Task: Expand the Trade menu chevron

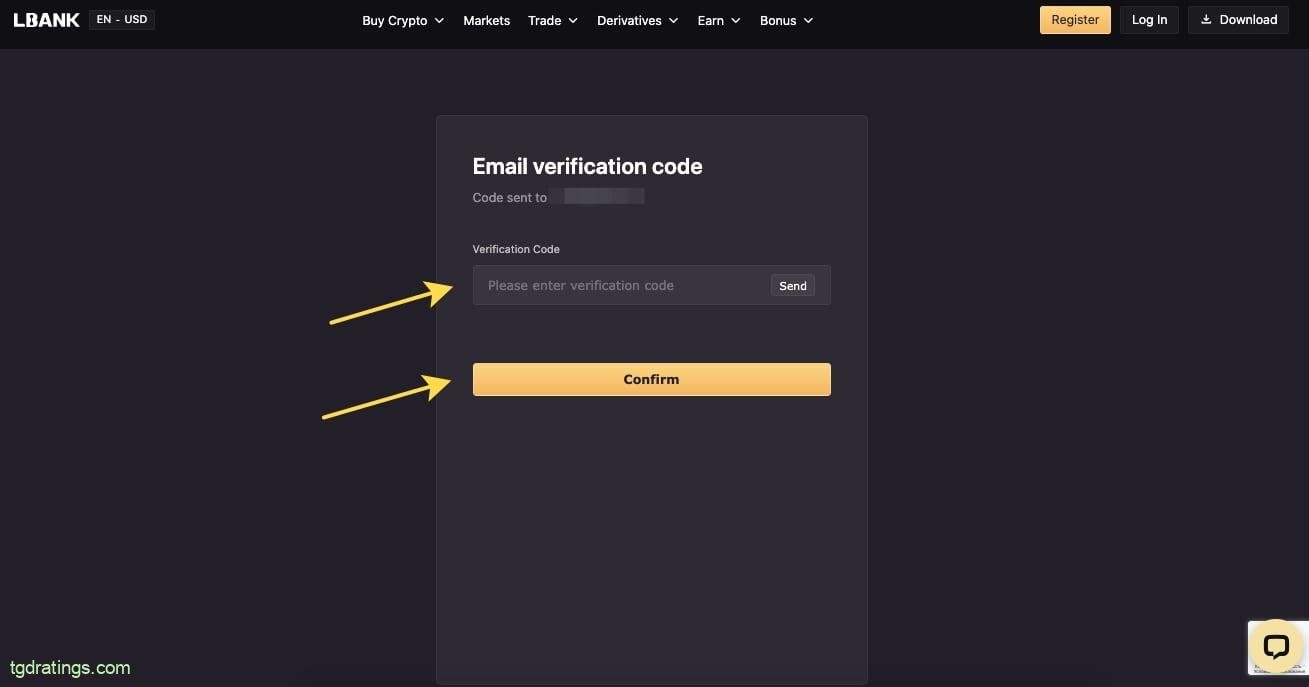Action: coord(573,21)
